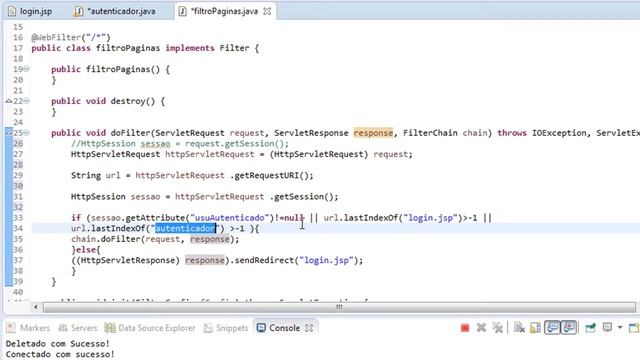The width and height of the screenshot is (640, 360).
Task: Collapse the destroy method at line 22
Action: tap(27, 101)
